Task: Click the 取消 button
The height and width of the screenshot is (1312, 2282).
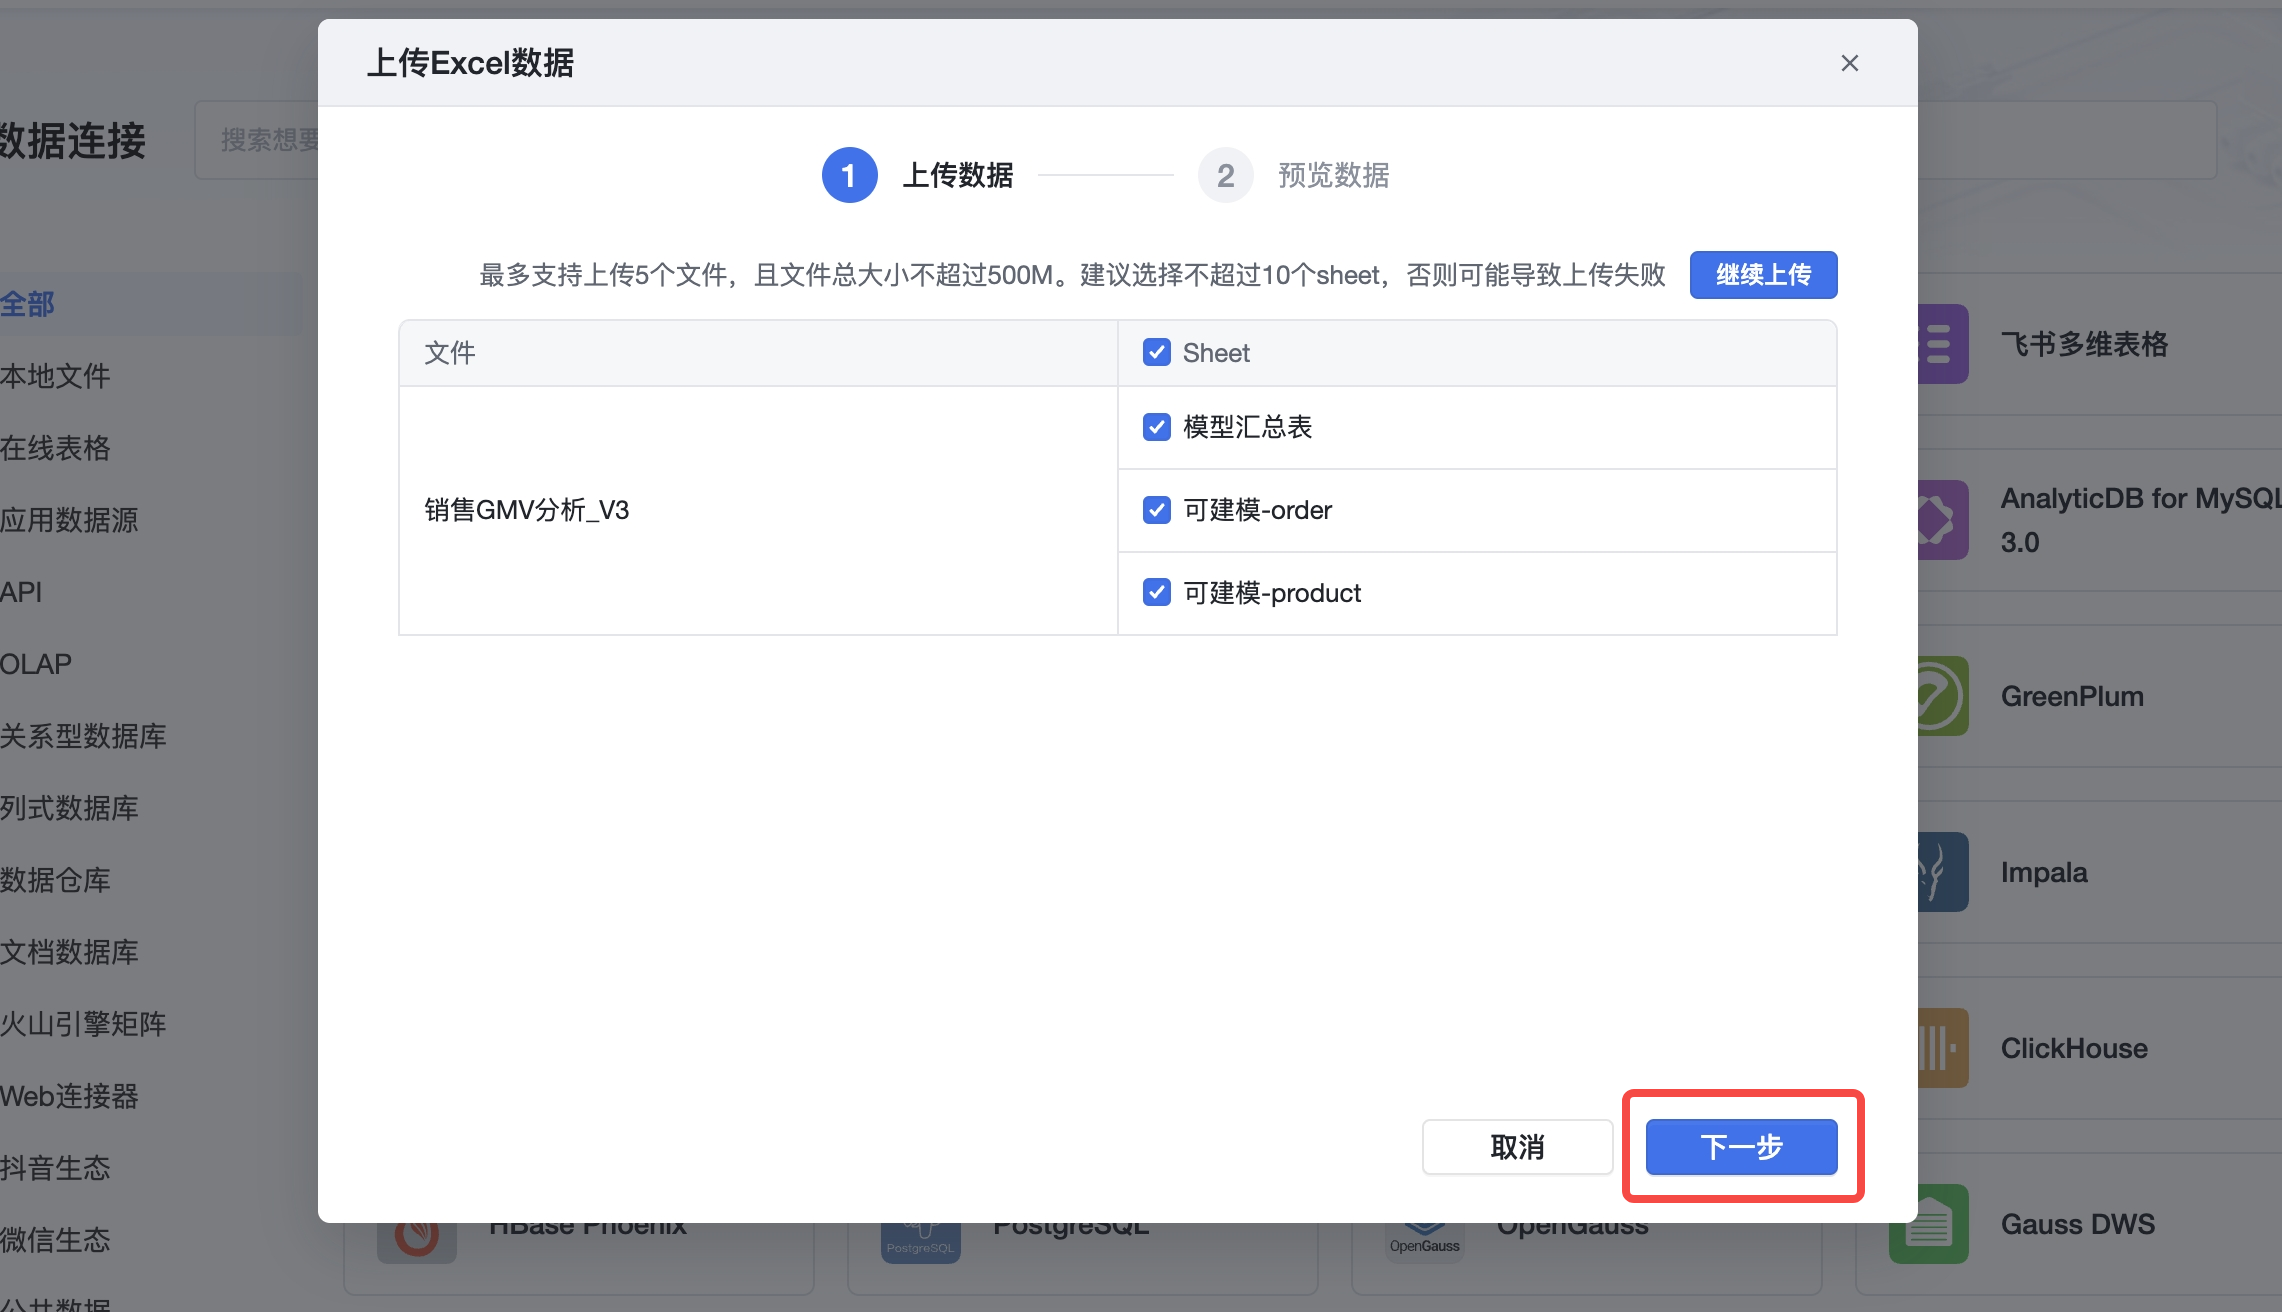Action: (x=1517, y=1147)
